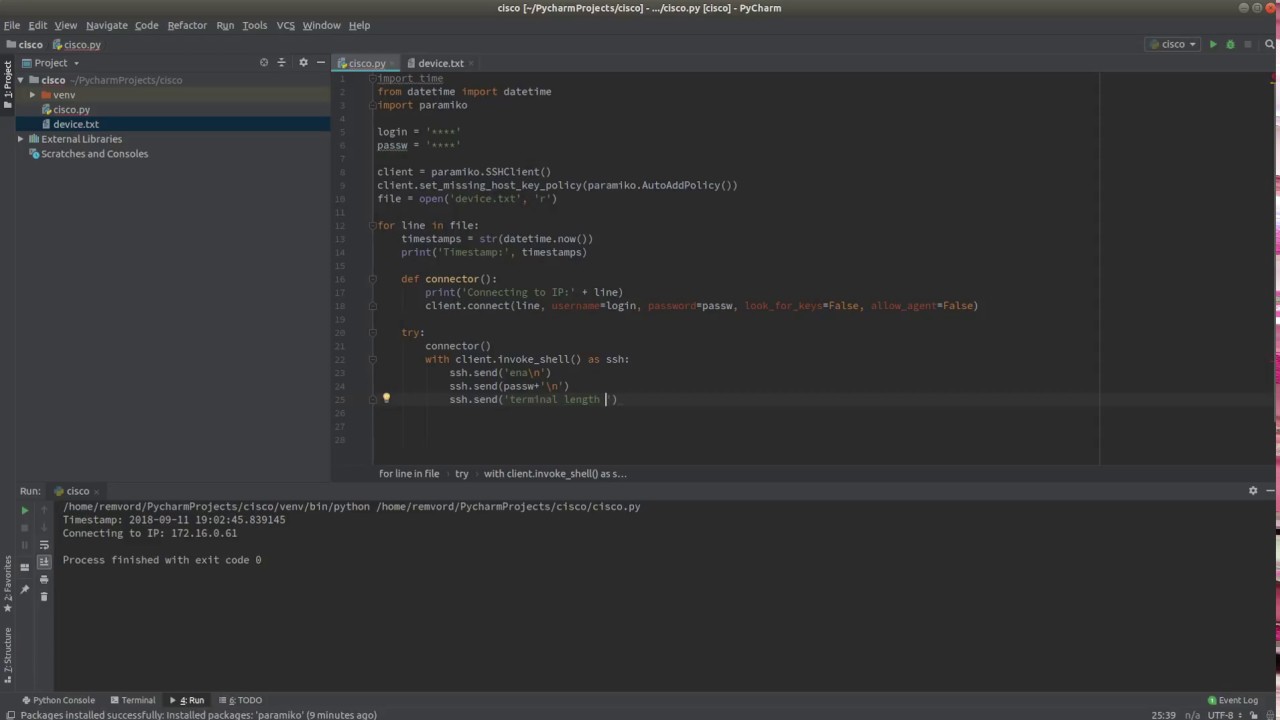Click the stop button in the top toolbar
1280x720 pixels.
pyautogui.click(x=1247, y=44)
